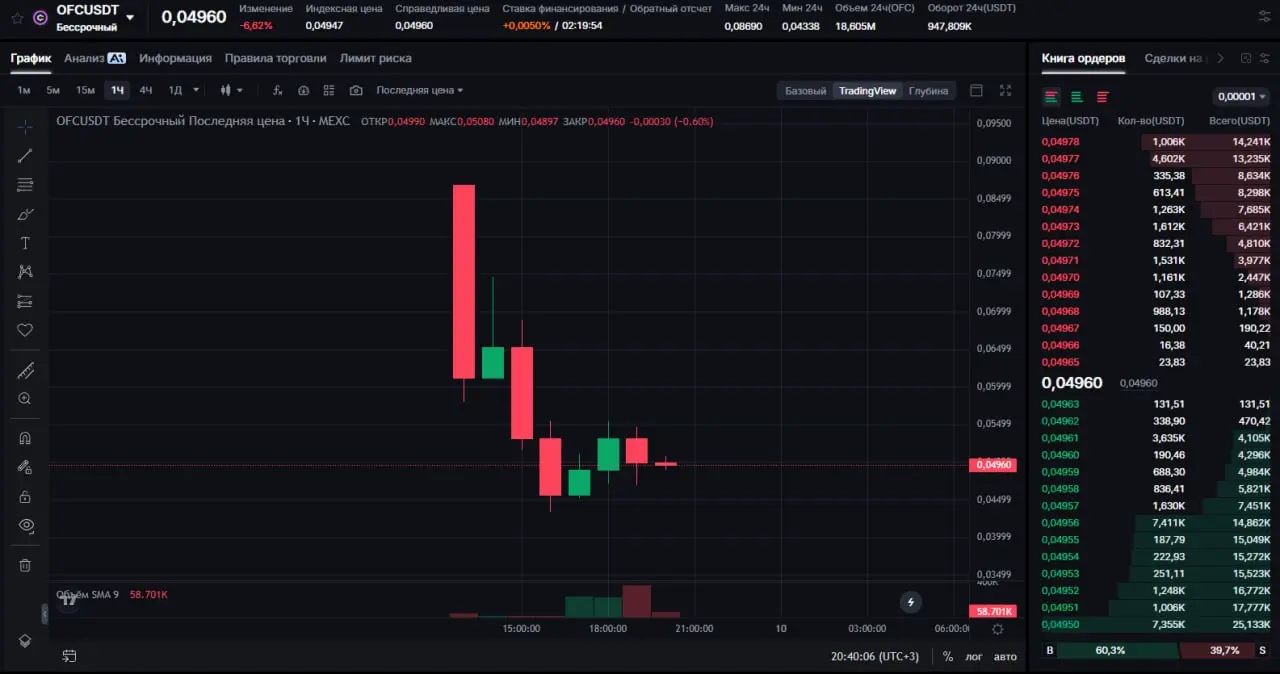1280x674 pixels.
Task: Show only asks (red) in order book
Action: click(1102, 97)
